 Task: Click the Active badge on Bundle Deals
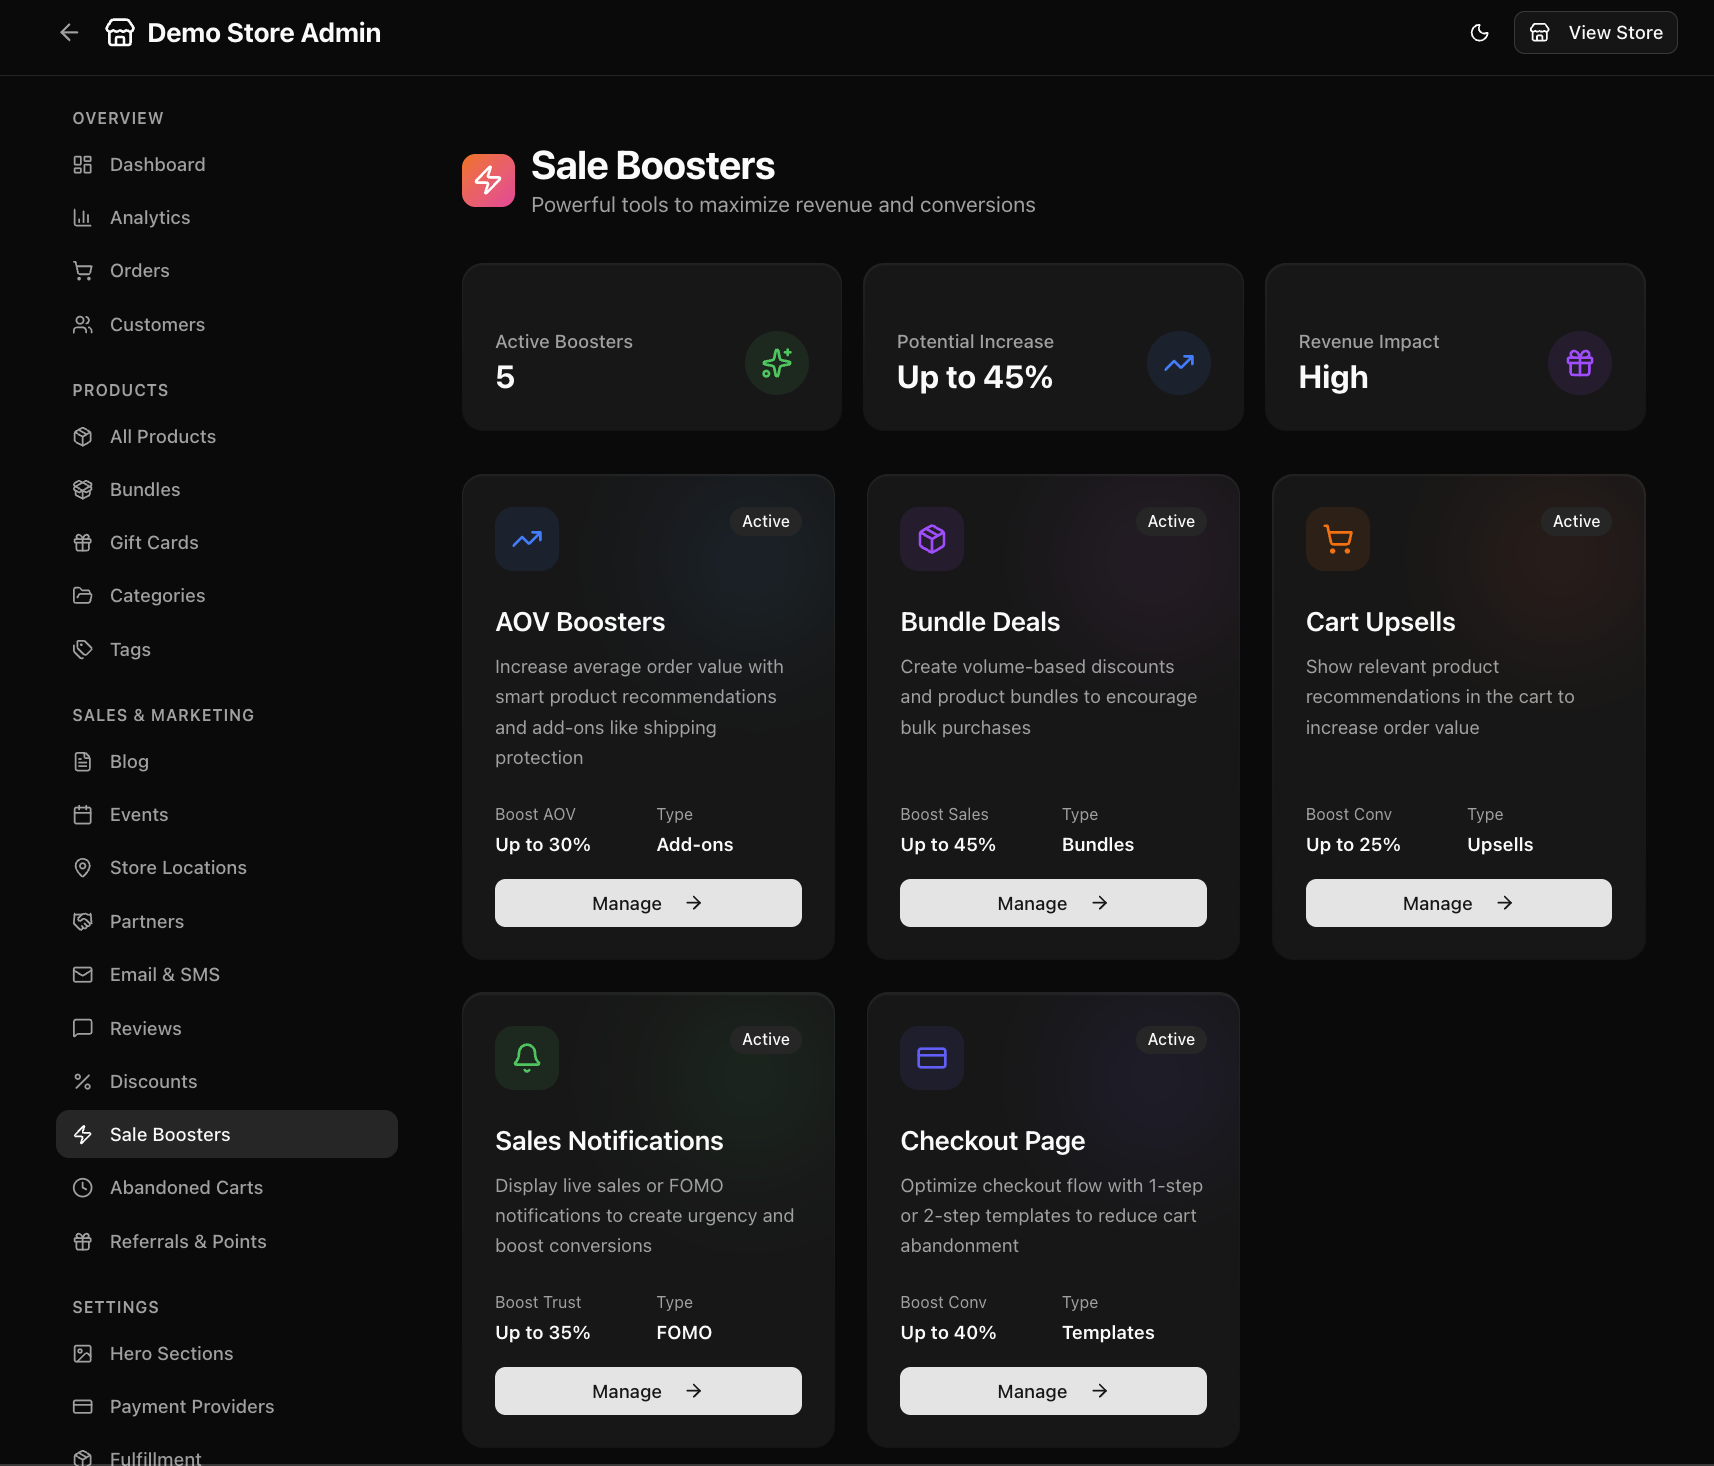1170,521
